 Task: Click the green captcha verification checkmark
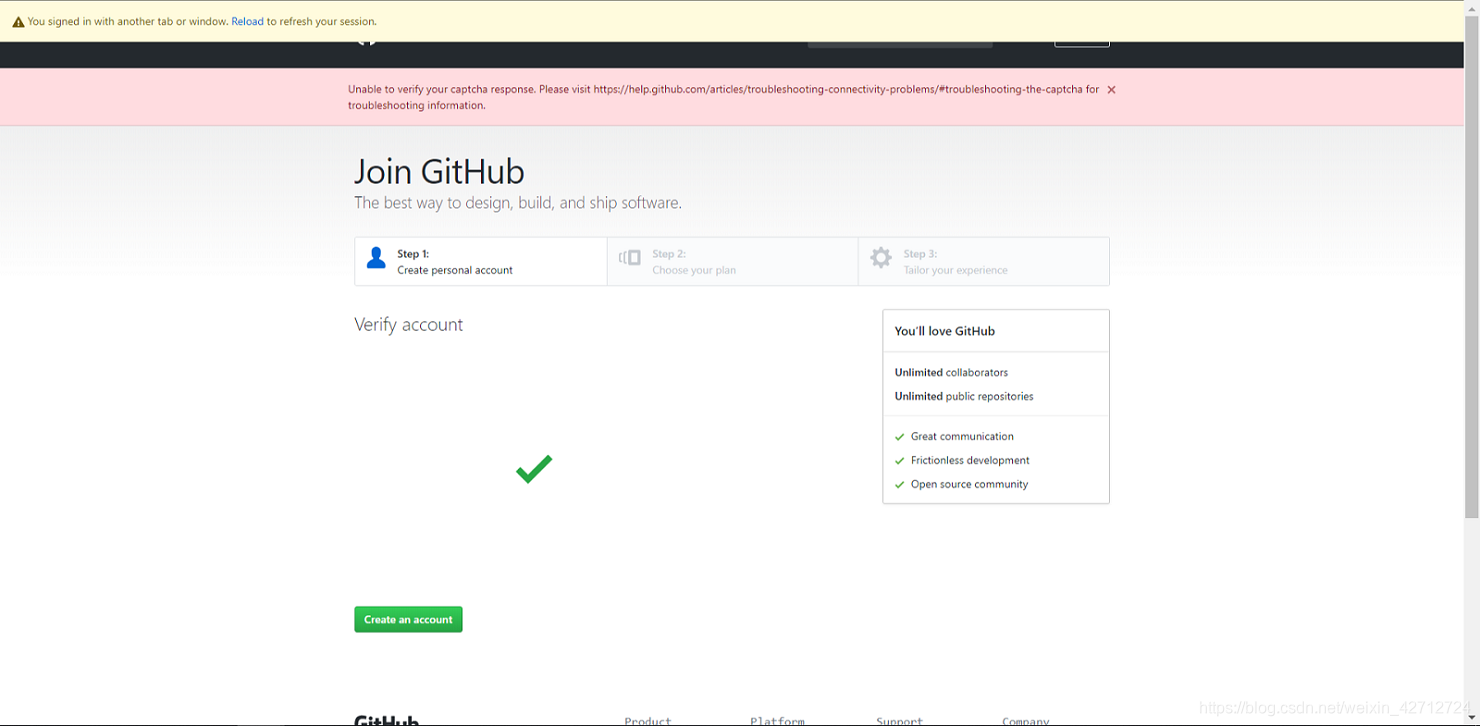pos(534,469)
